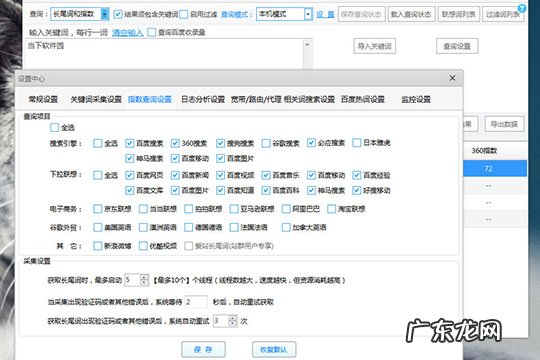The image size is (540, 360).
Task: Open the 宽带/路由/代理 tab
Action: 256,99
